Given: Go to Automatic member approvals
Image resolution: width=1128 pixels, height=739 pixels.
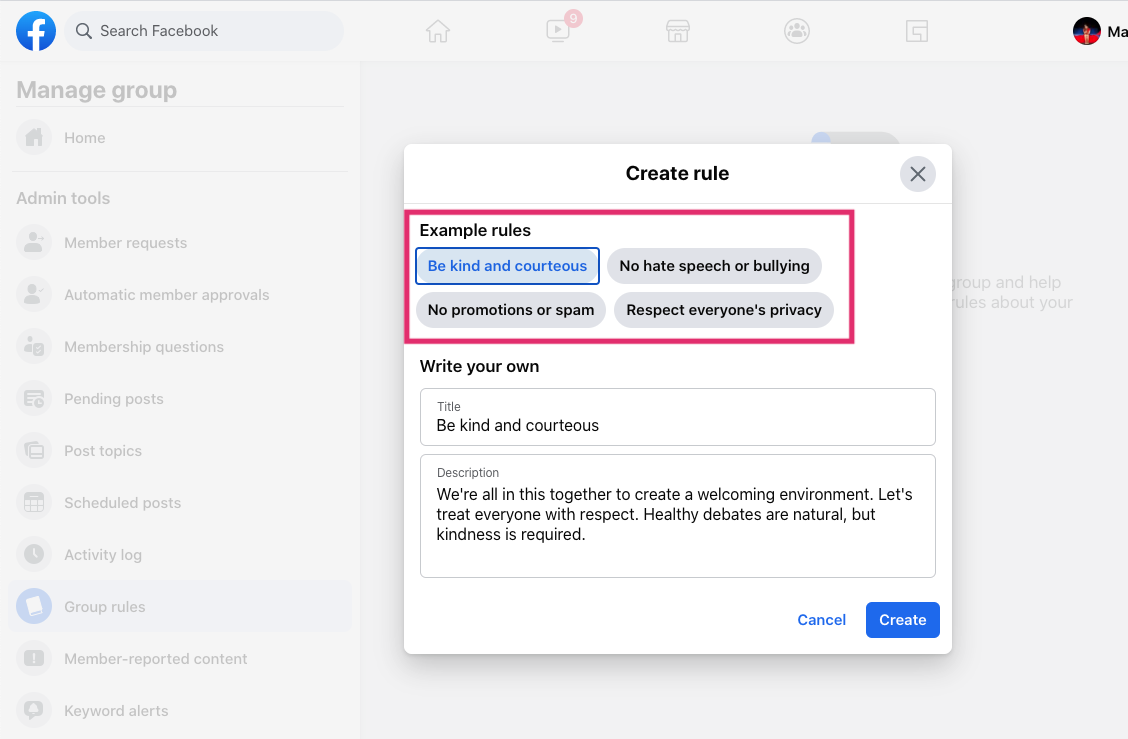Looking at the screenshot, I should pyautogui.click(x=180, y=294).
